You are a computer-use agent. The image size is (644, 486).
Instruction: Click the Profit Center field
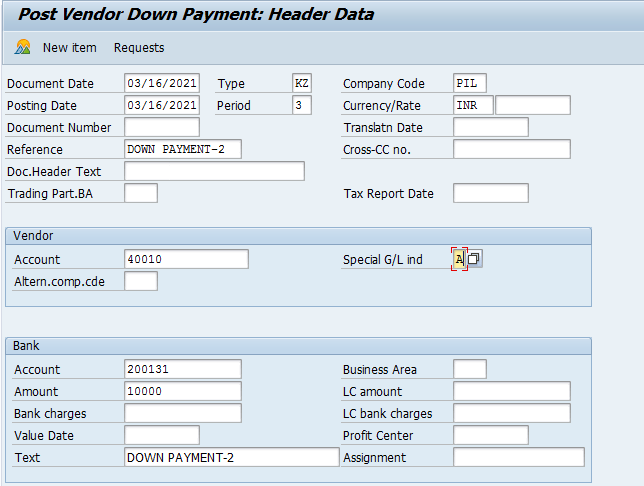(x=491, y=435)
